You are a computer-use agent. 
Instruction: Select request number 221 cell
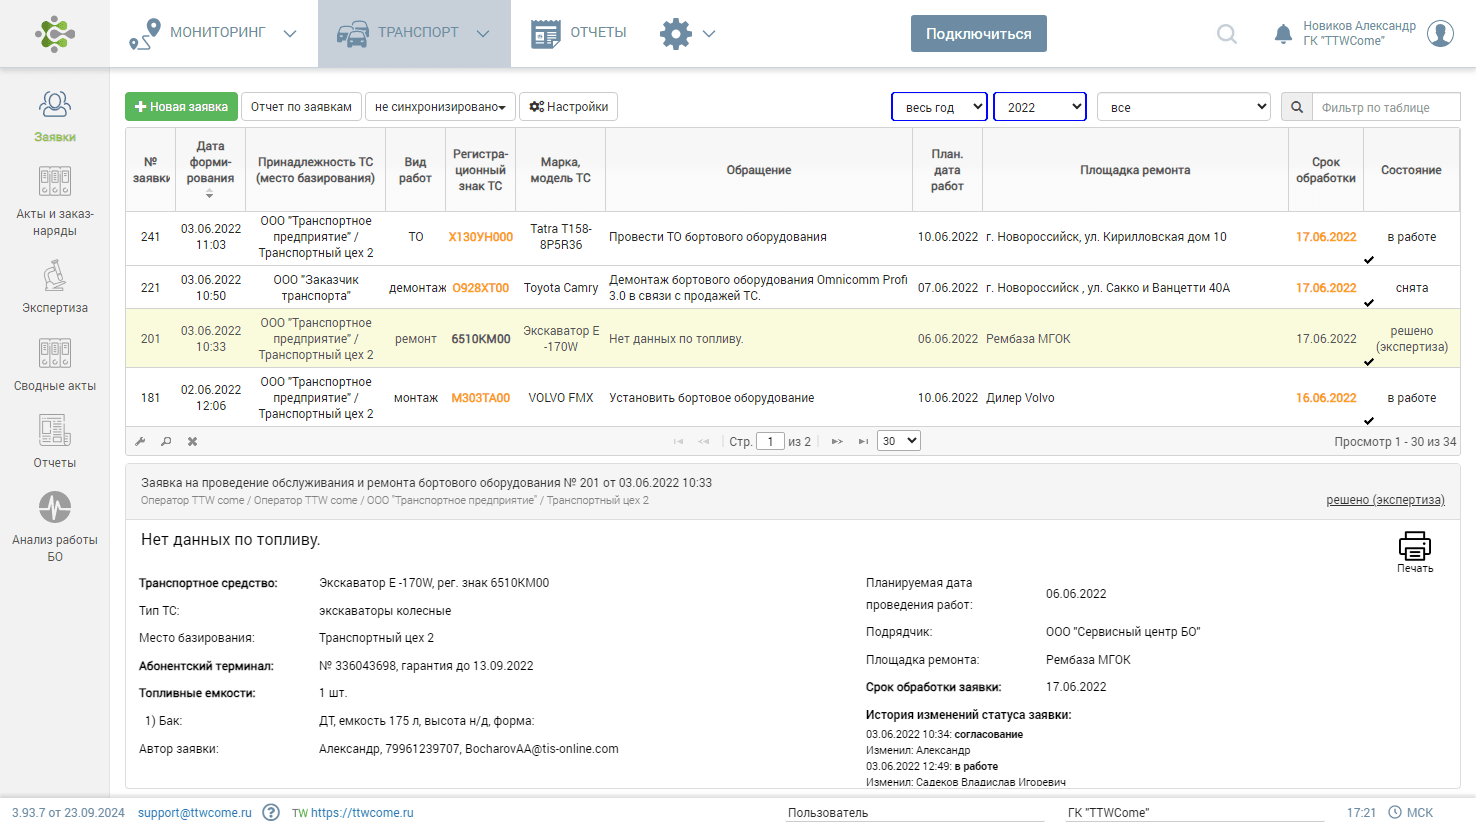tap(151, 288)
